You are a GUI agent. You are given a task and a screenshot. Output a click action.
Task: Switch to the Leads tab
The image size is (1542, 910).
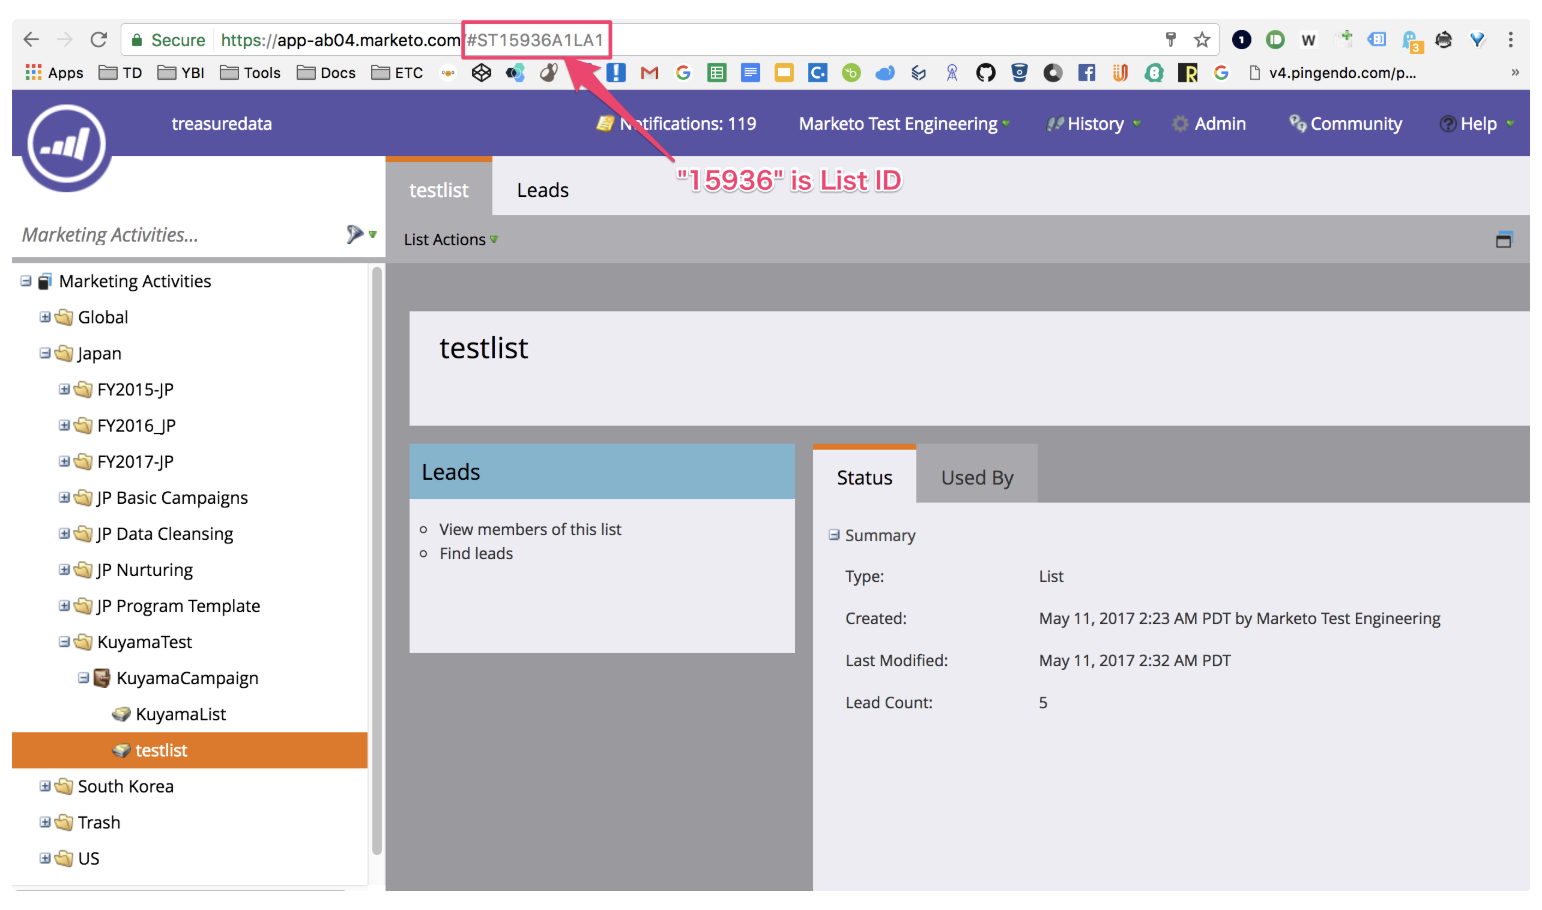(x=542, y=190)
